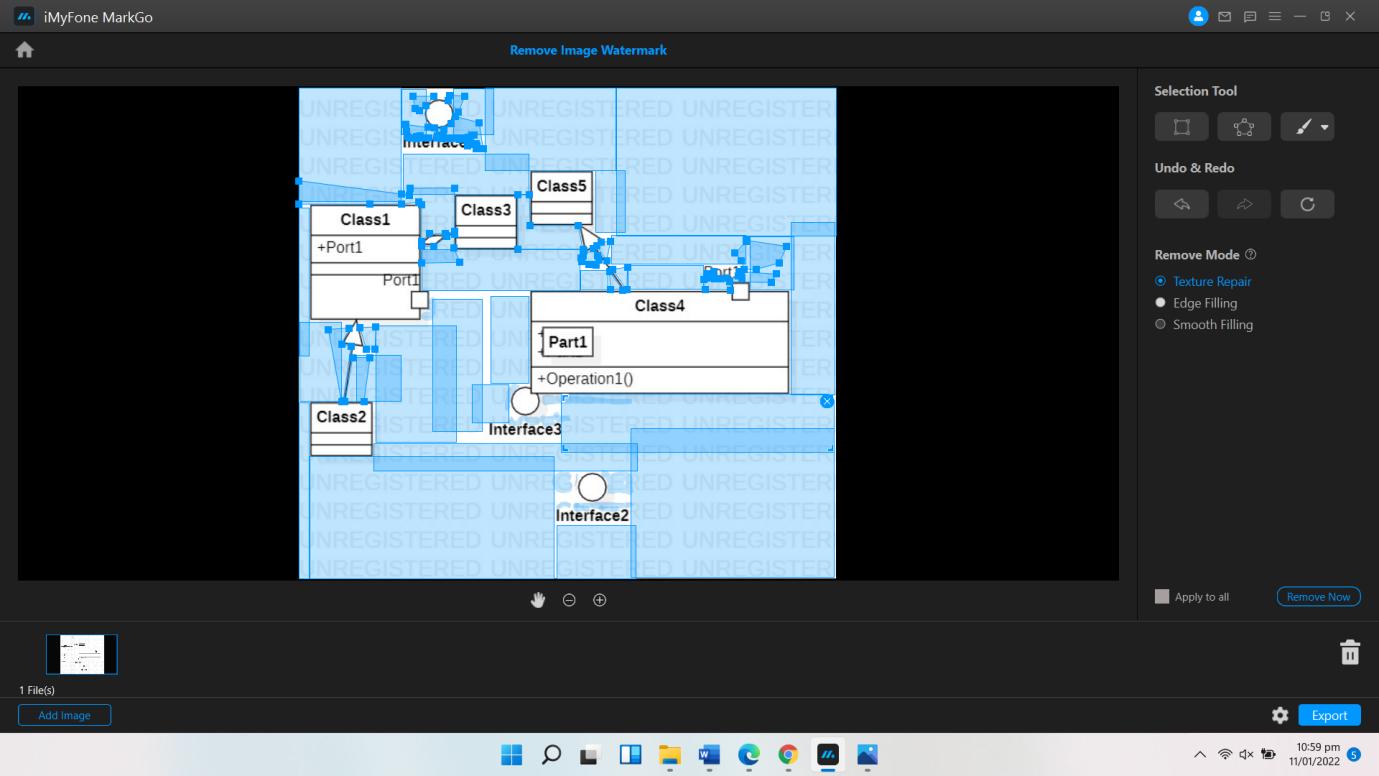Open the feedback chat icon

tap(1250, 17)
